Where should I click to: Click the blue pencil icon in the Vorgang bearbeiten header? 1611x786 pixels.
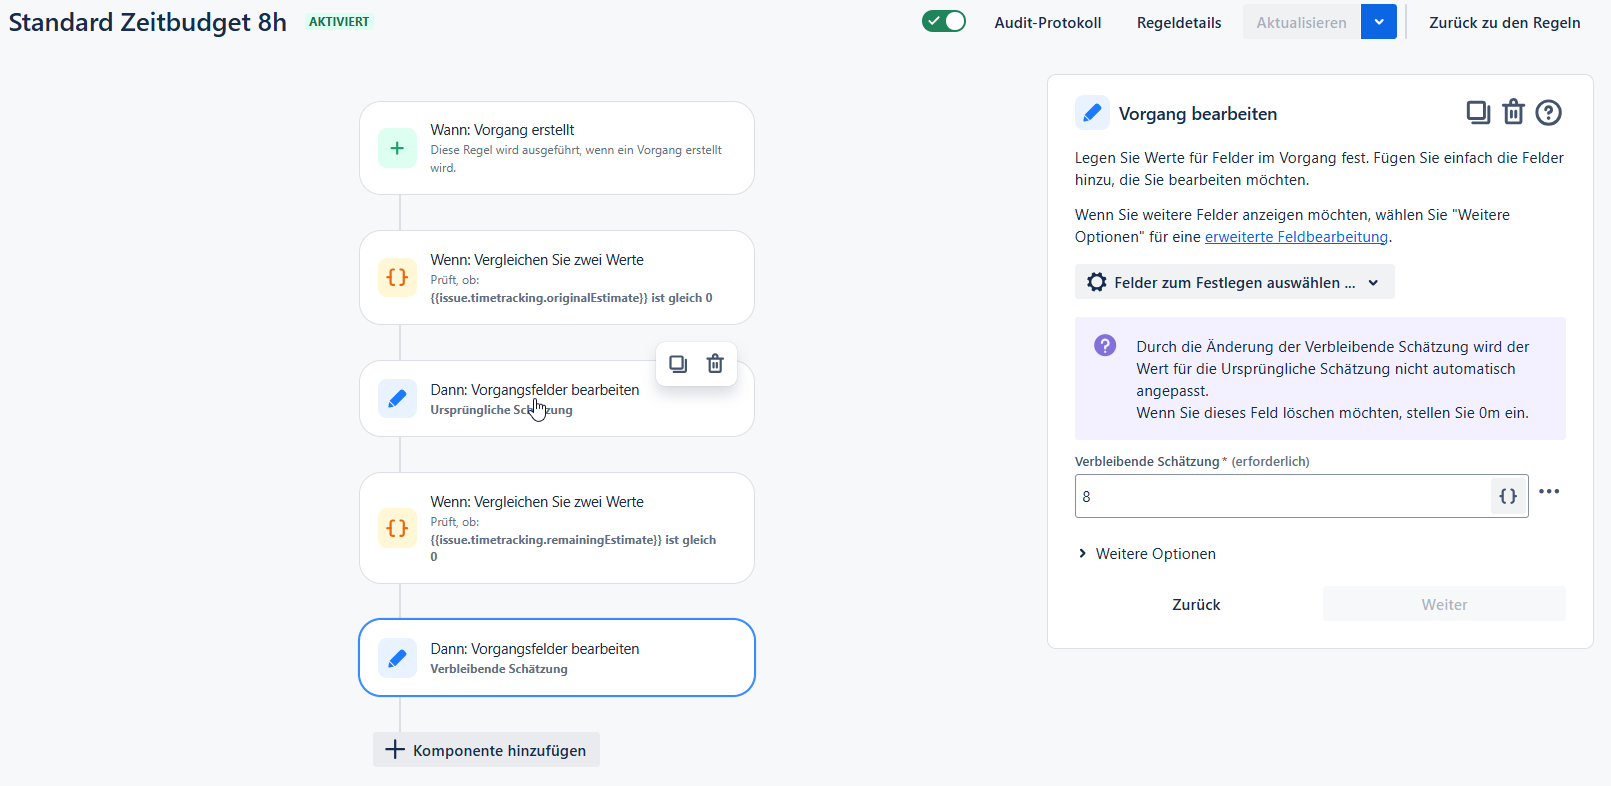(1092, 113)
